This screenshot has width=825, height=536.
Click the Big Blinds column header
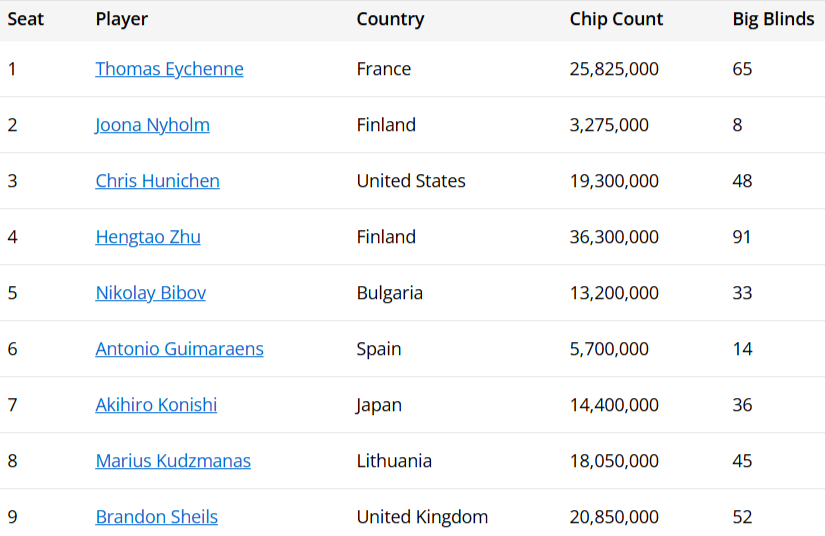[773, 19]
